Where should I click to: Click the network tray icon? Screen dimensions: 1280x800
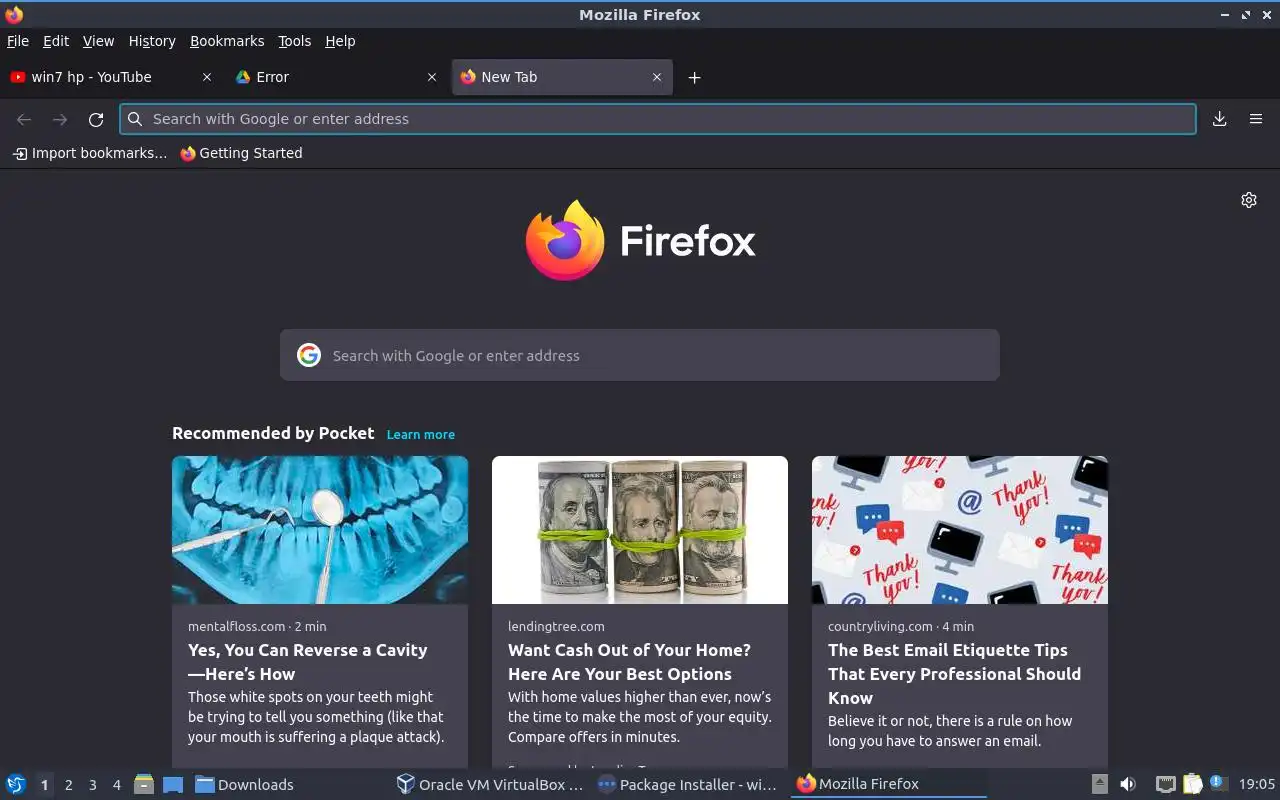[x=1165, y=784]
